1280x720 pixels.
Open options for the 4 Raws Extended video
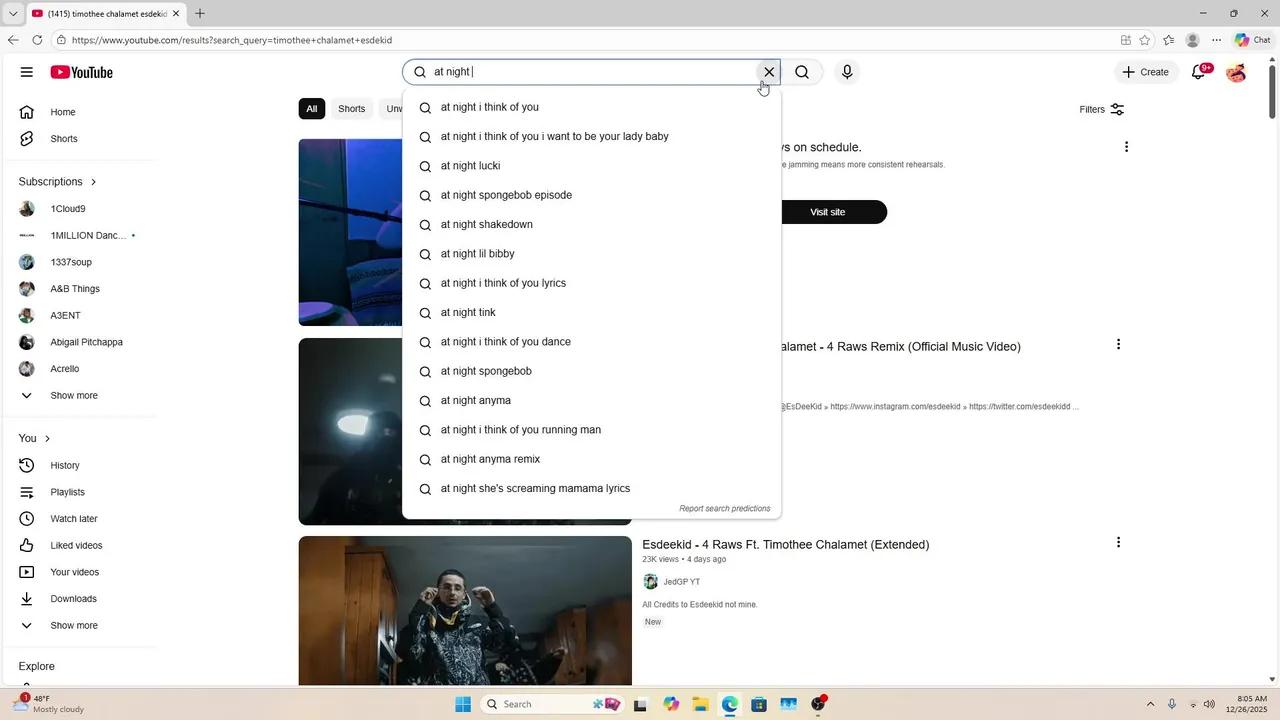(1118, 542)
